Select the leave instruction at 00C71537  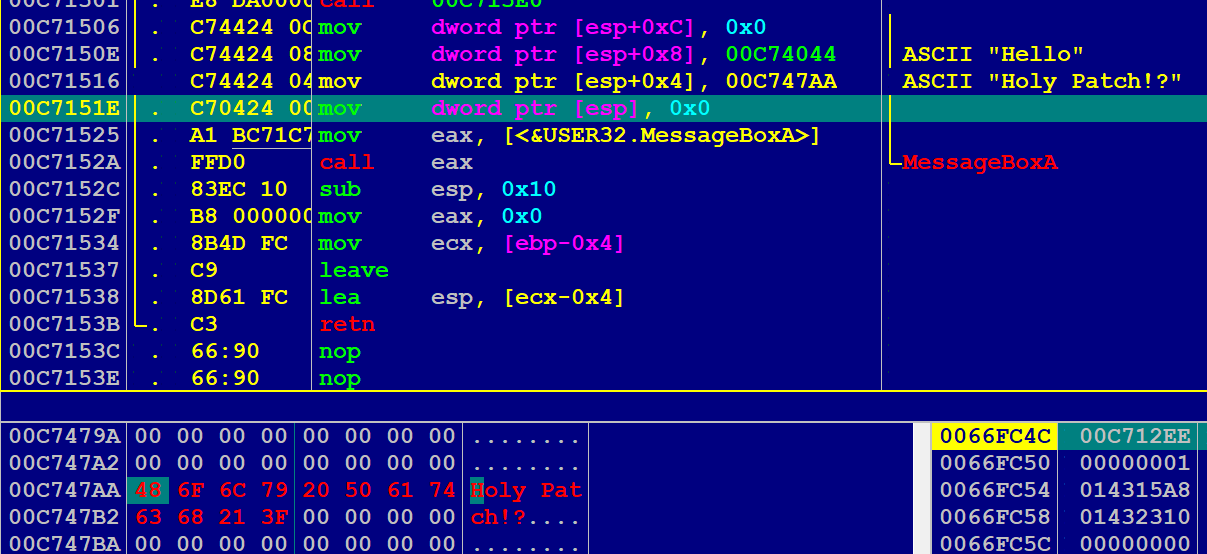353,270
